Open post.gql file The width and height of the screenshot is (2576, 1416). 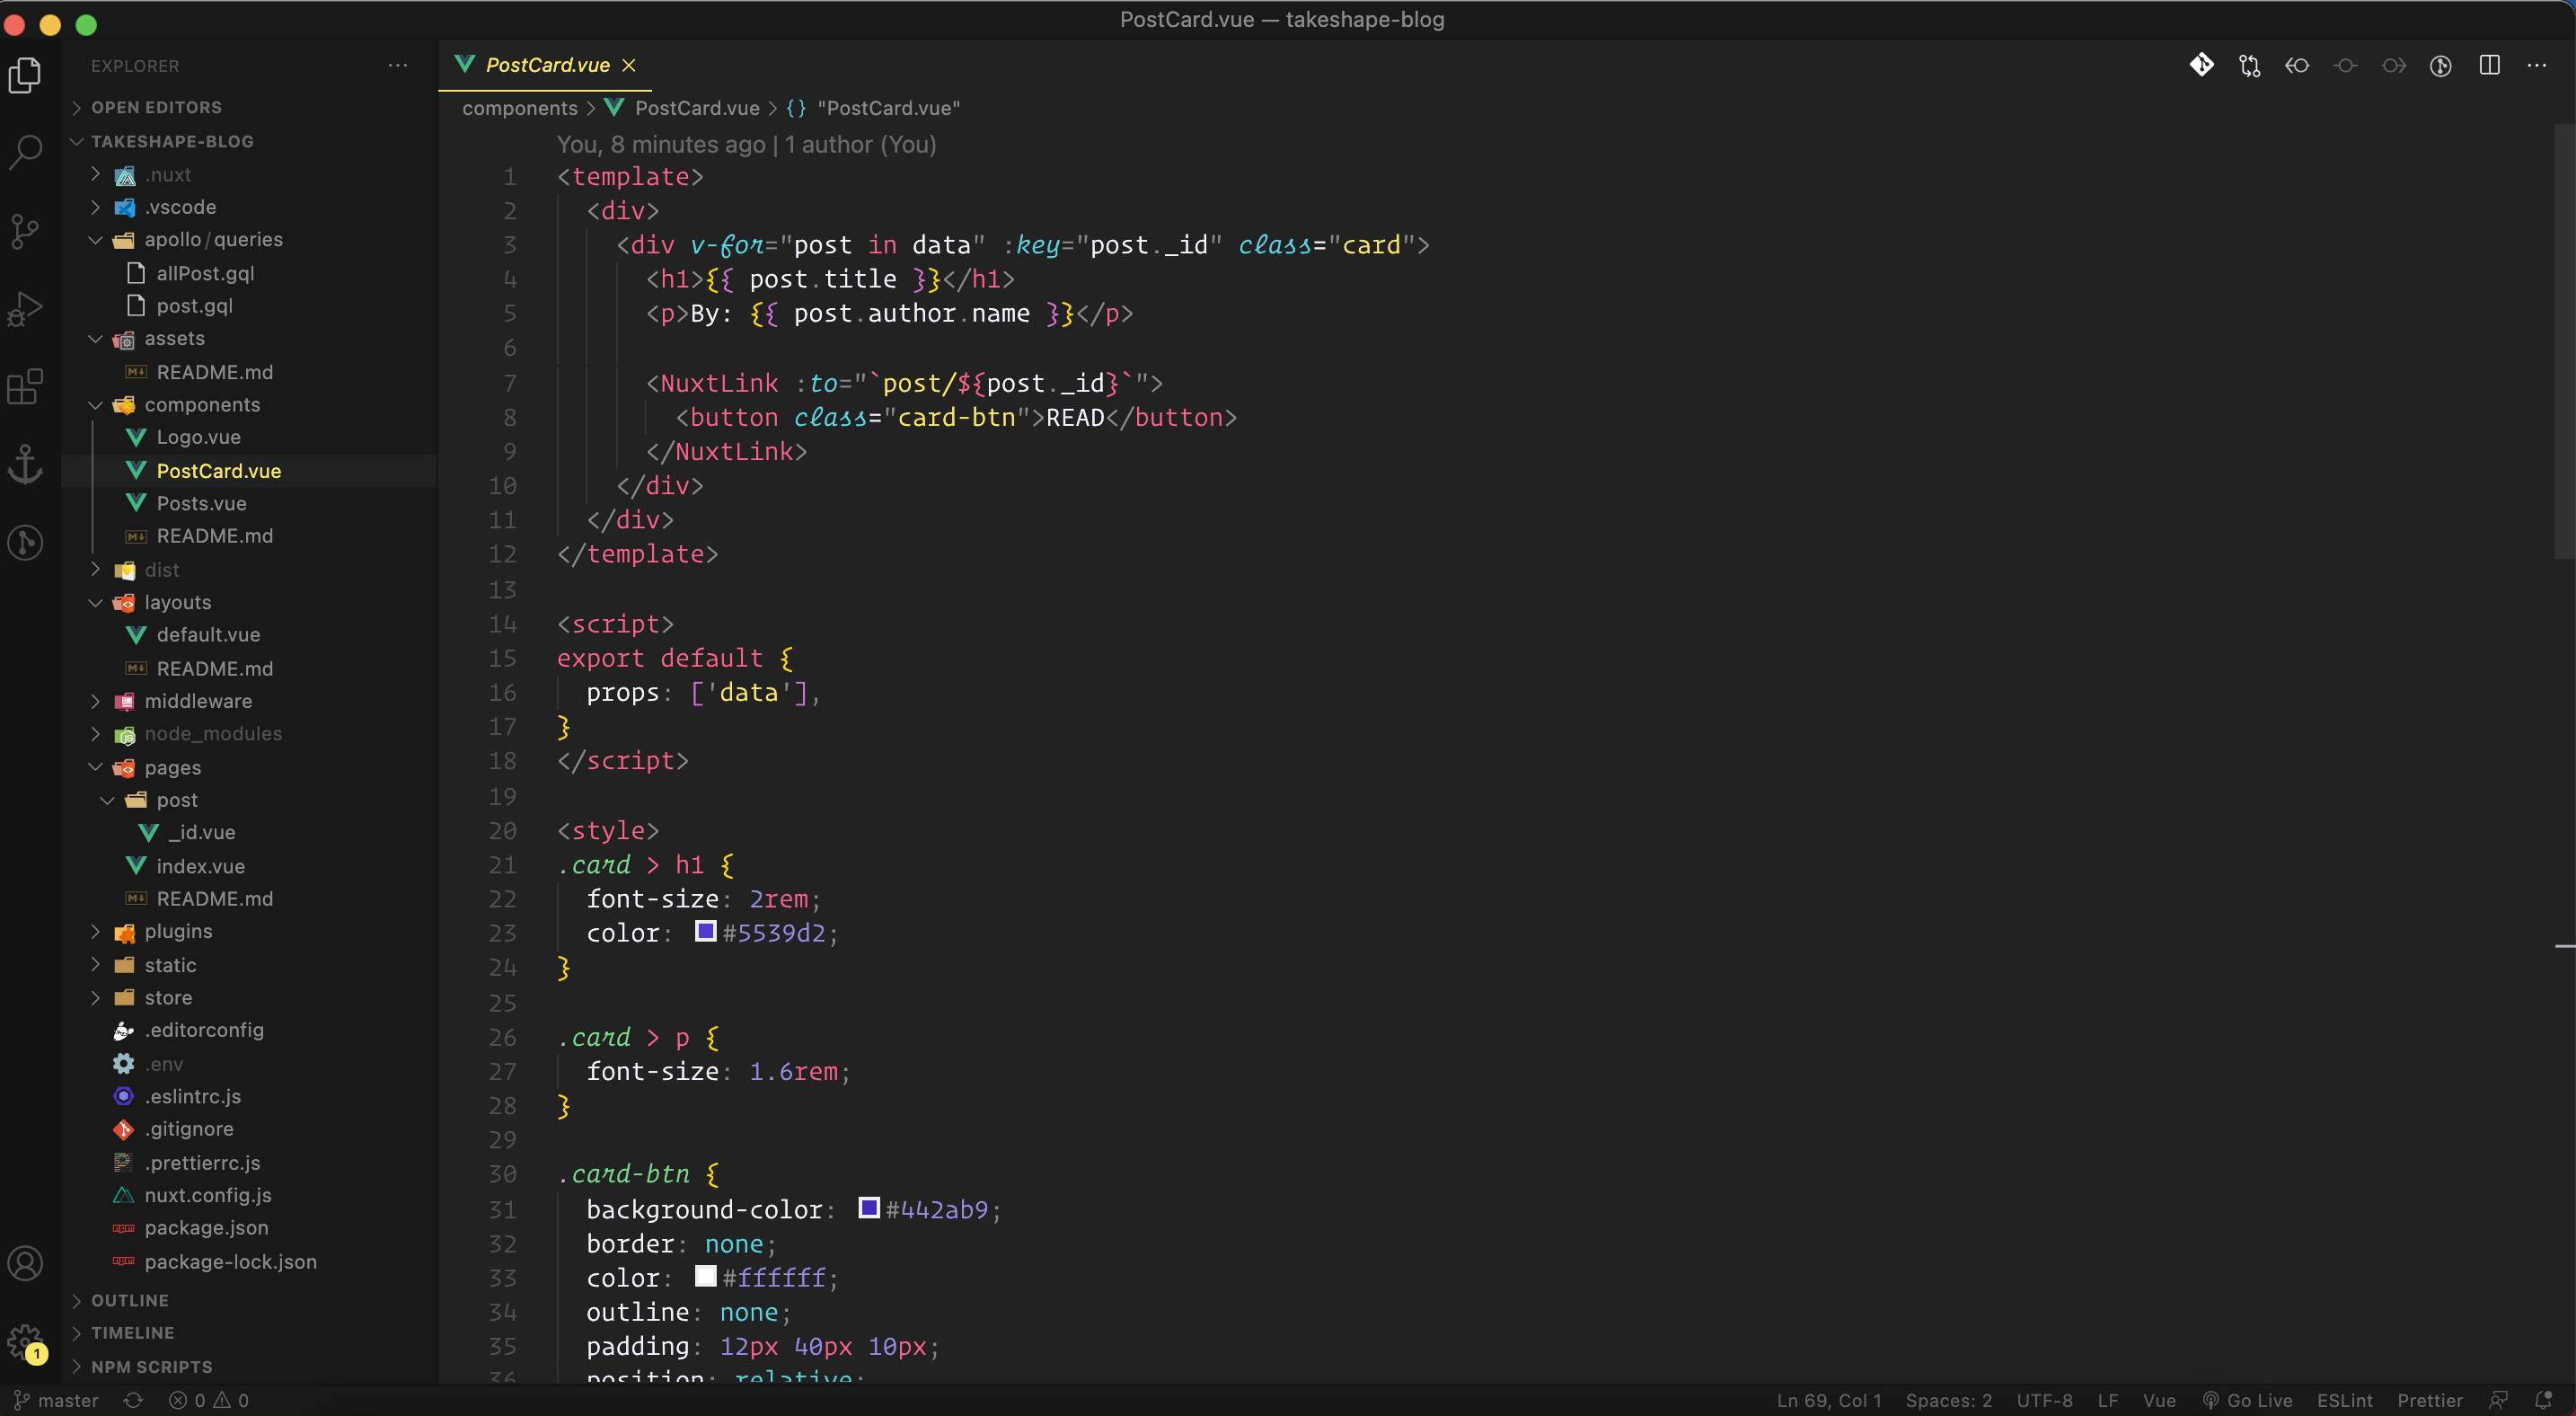tap(194, 306)
